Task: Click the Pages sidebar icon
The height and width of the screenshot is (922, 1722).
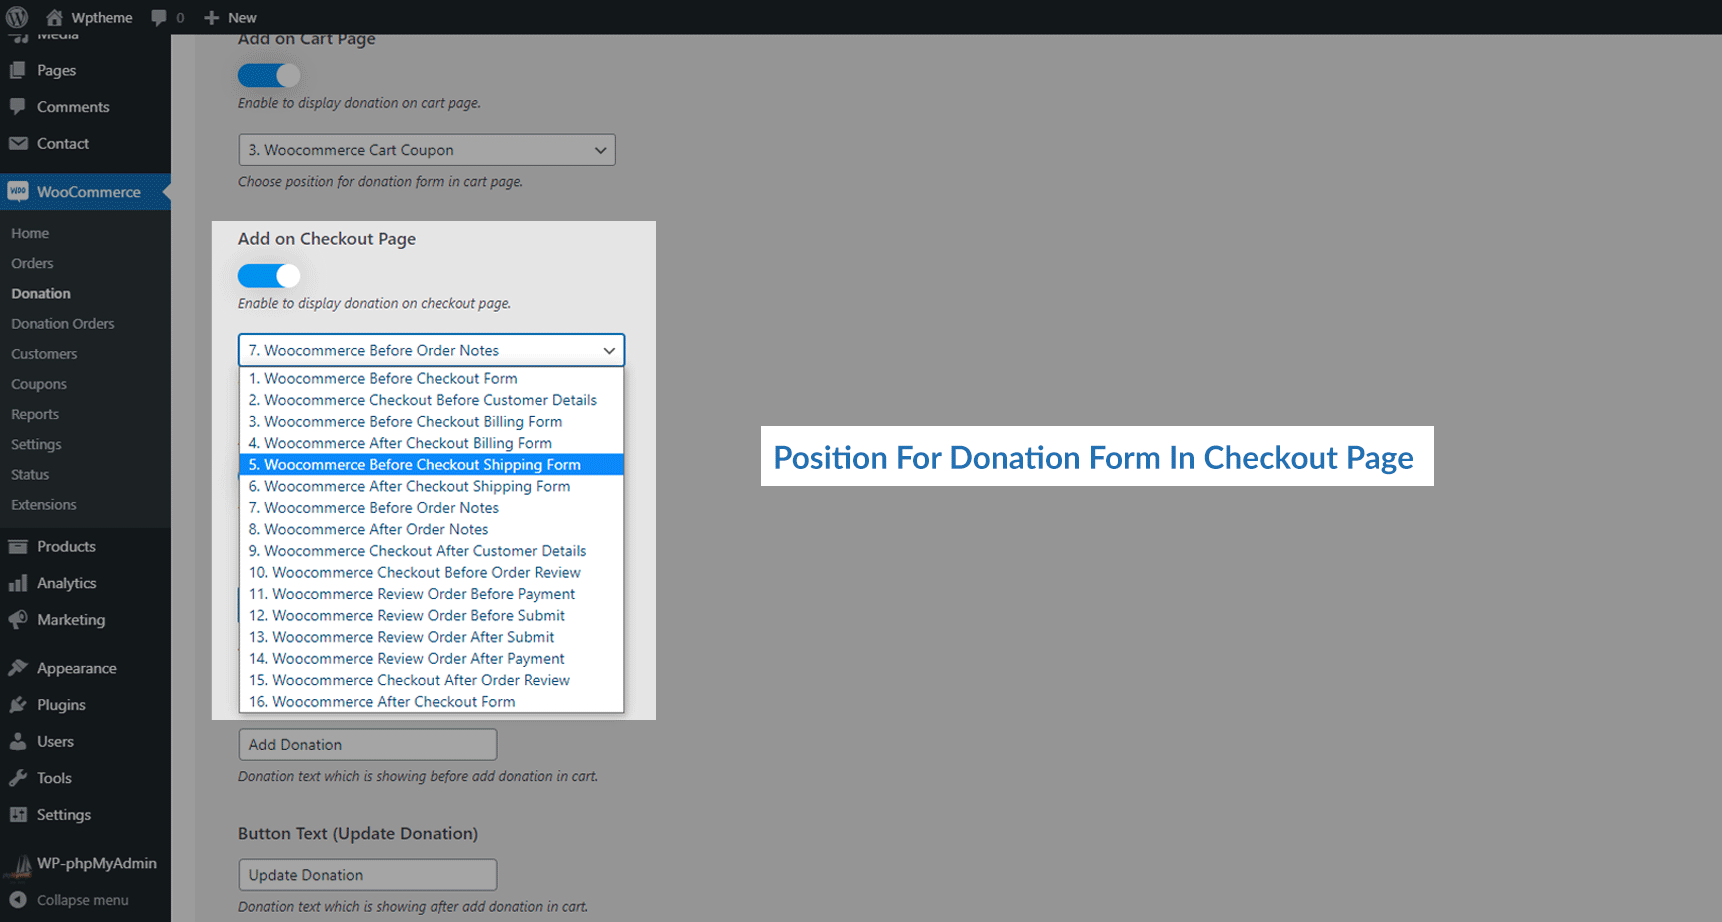Action: 18,70
